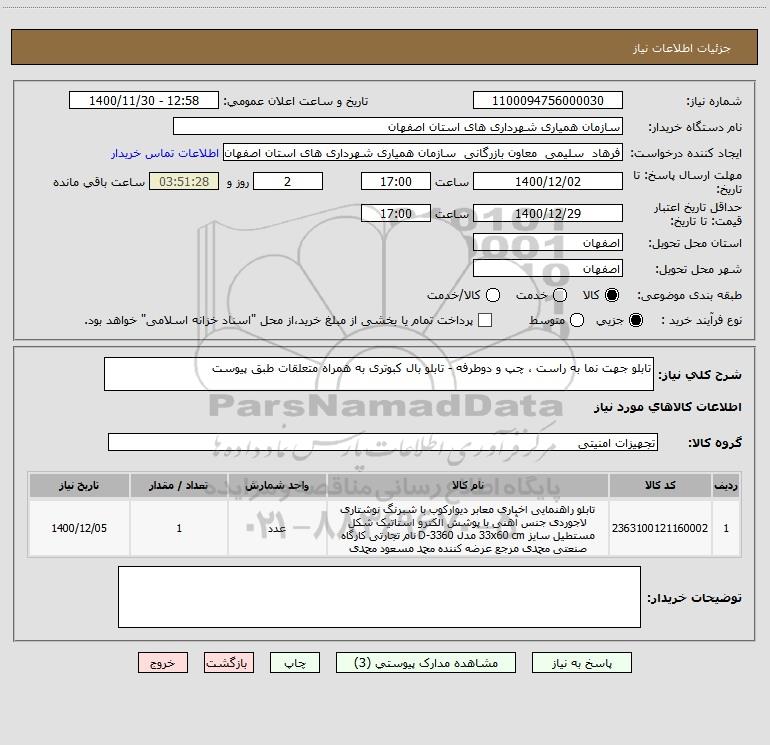
Task: Click the product name description cell
Action: click(468, 528)
